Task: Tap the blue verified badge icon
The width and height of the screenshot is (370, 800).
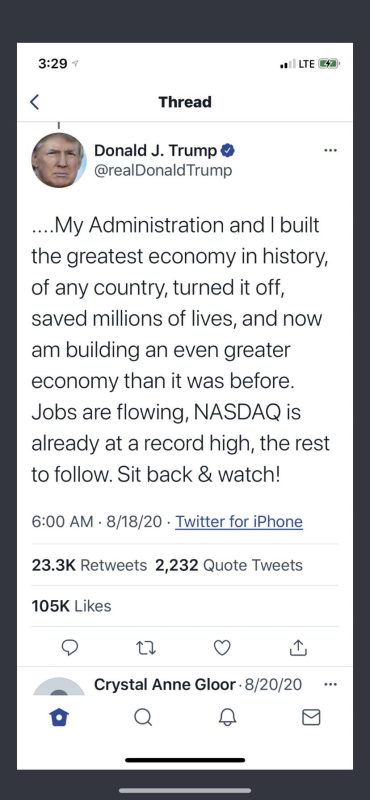Action: pyautogui.click(x=228, y=151)
